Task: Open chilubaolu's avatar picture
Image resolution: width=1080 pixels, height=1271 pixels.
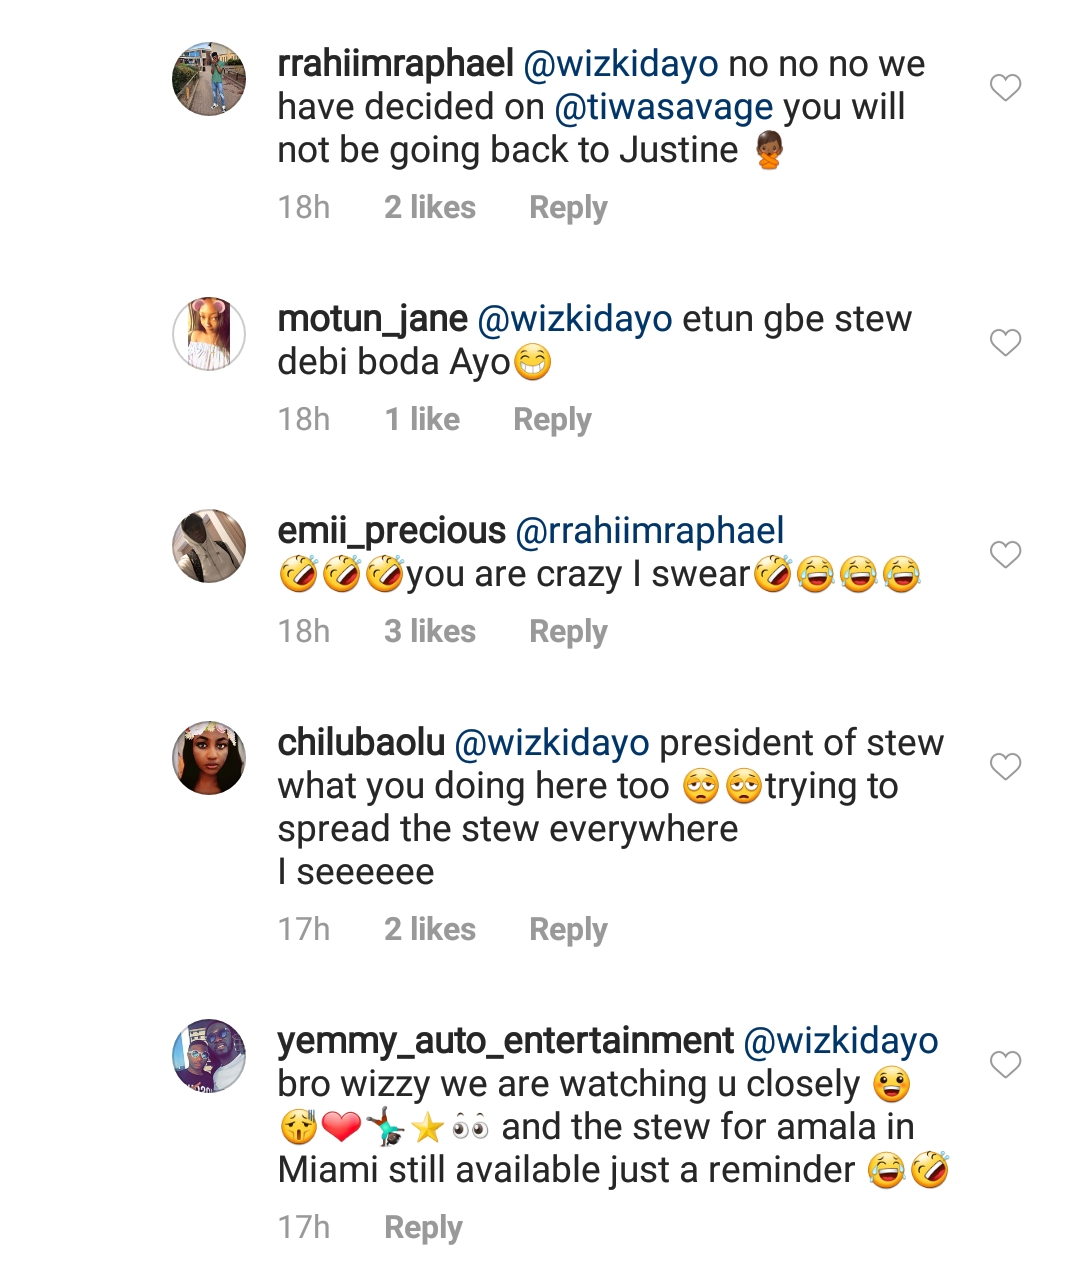Action: pos(209,758)
